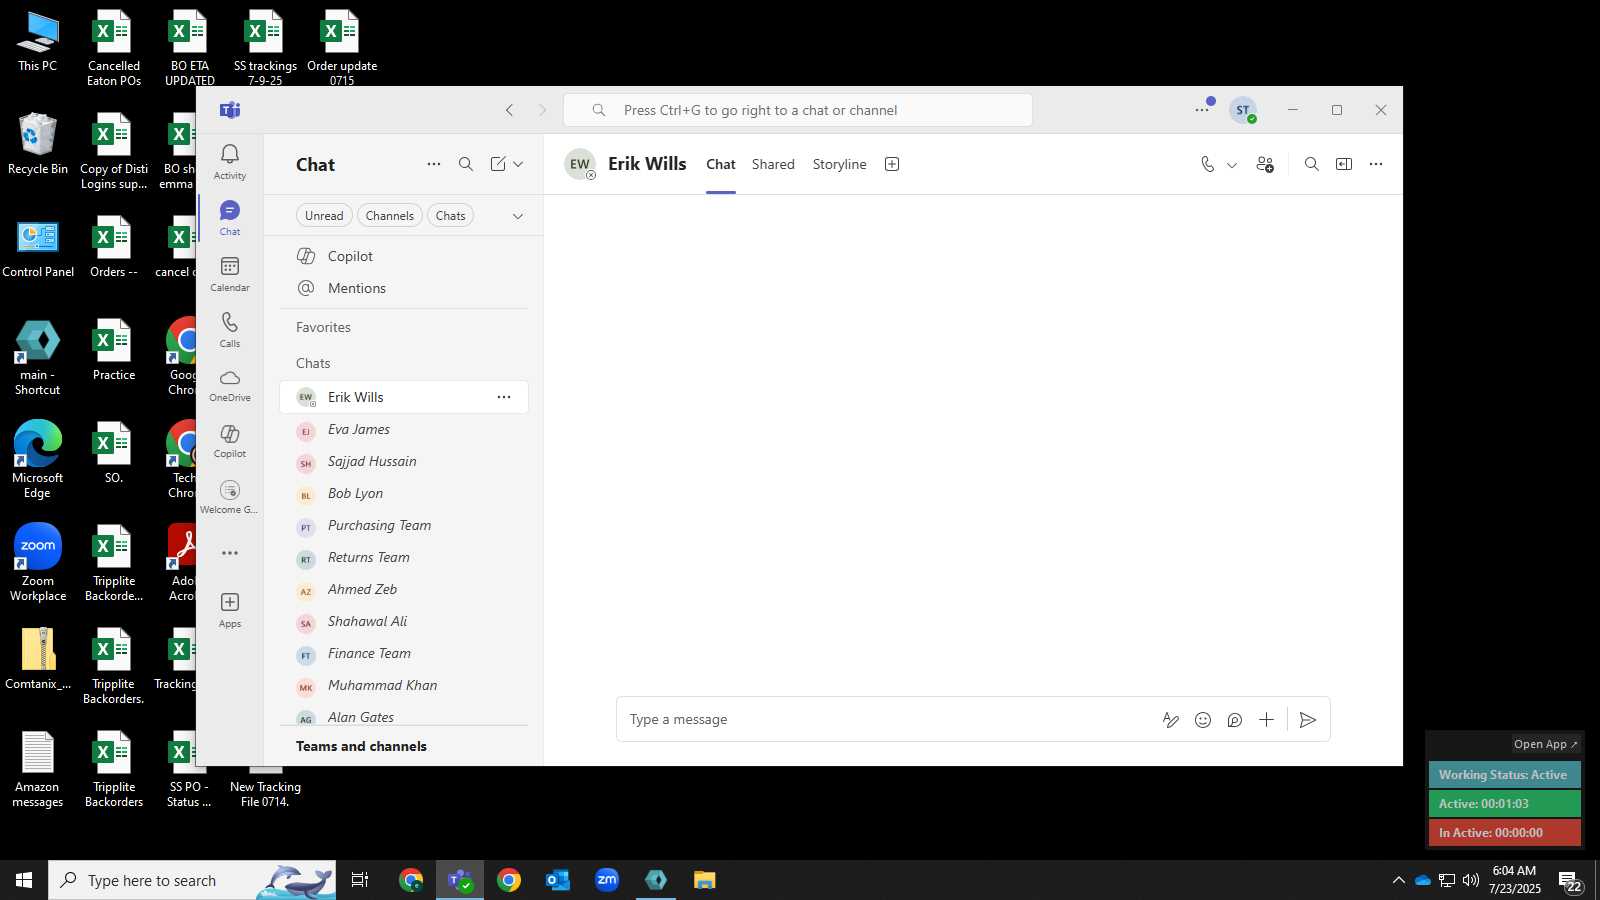1600x900 pixels.
Task: Open Bob Lyon chat
Action: 404,493
